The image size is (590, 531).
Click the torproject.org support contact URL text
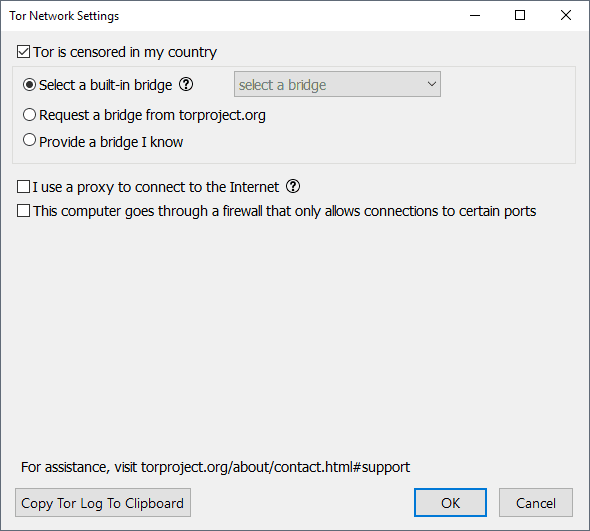click(275, 467)
